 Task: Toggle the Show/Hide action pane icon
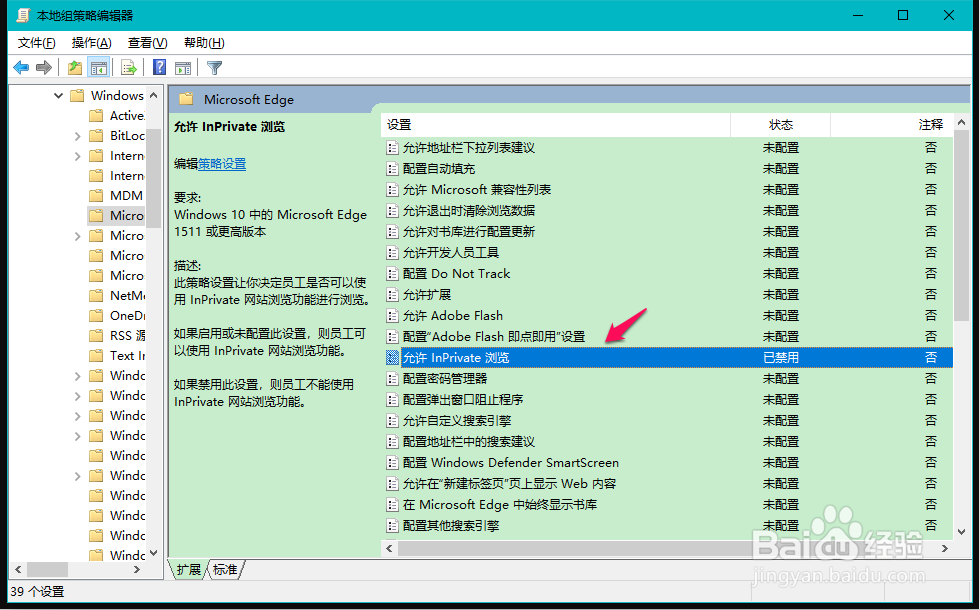pyautogui.click(x=183, y=68)
